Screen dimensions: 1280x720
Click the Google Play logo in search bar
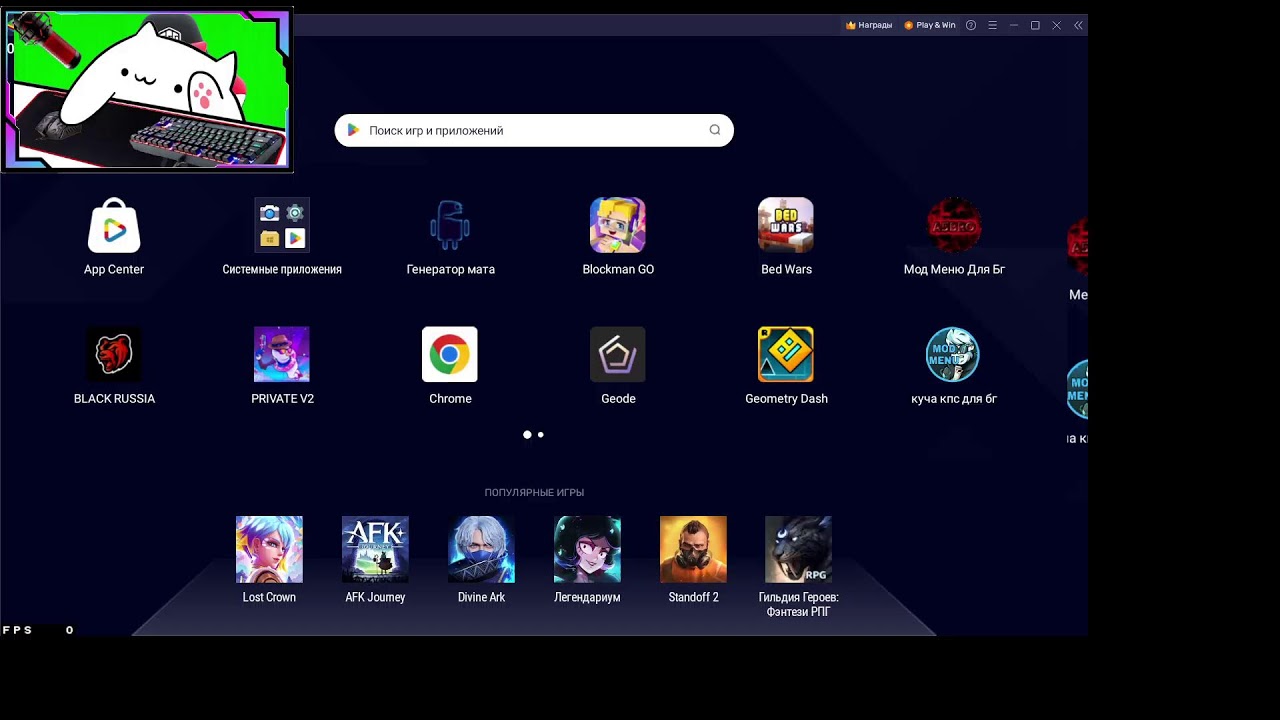[x=353, y=130]
